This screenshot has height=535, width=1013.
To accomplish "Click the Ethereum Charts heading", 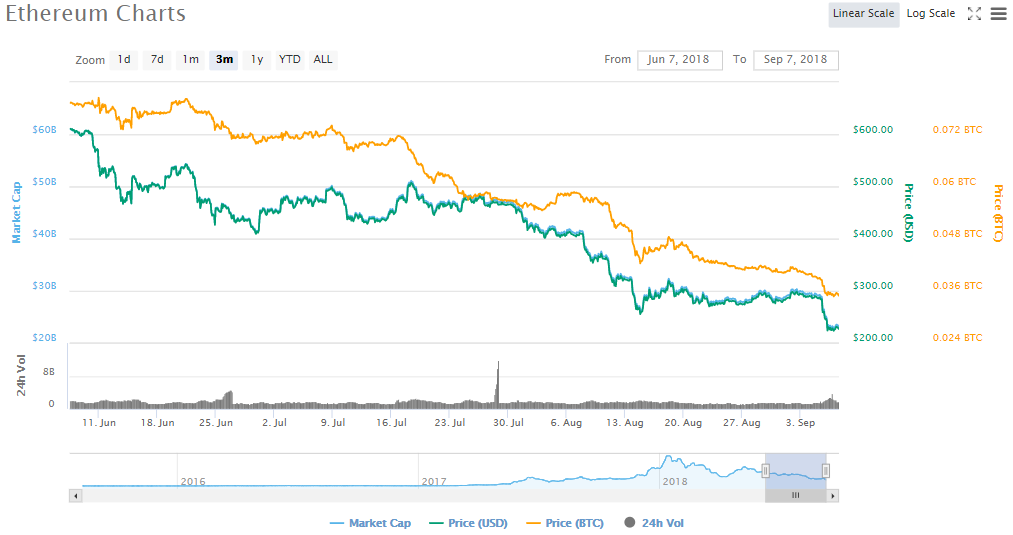I will pyautogui.click(x=96, y=14).
